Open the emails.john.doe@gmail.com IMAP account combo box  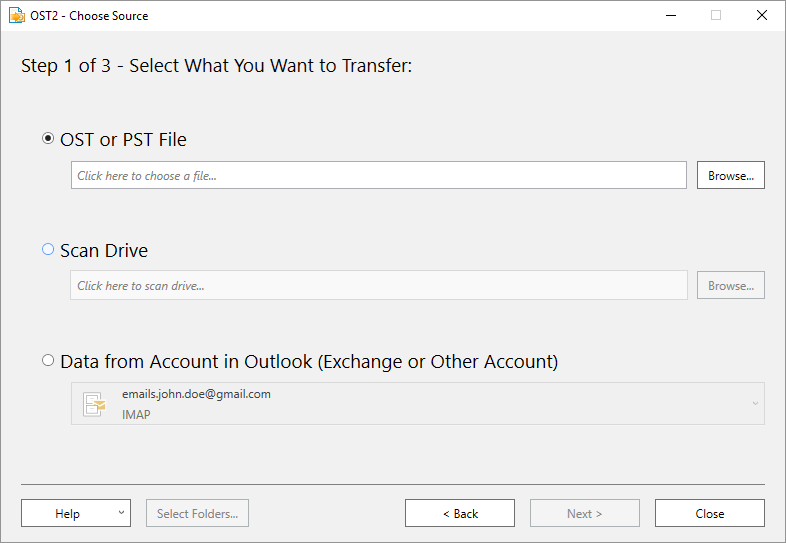pos(418,404)
